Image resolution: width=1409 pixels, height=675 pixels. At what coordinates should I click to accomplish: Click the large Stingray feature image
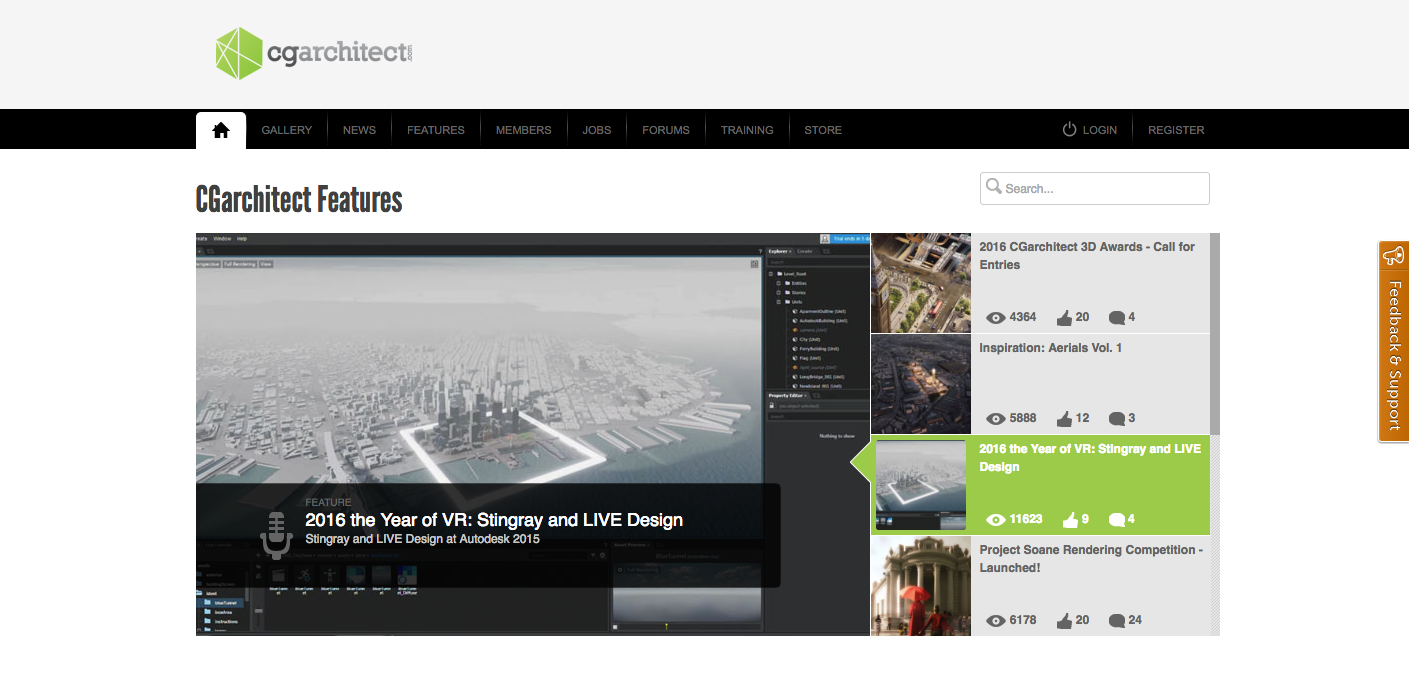532,434
